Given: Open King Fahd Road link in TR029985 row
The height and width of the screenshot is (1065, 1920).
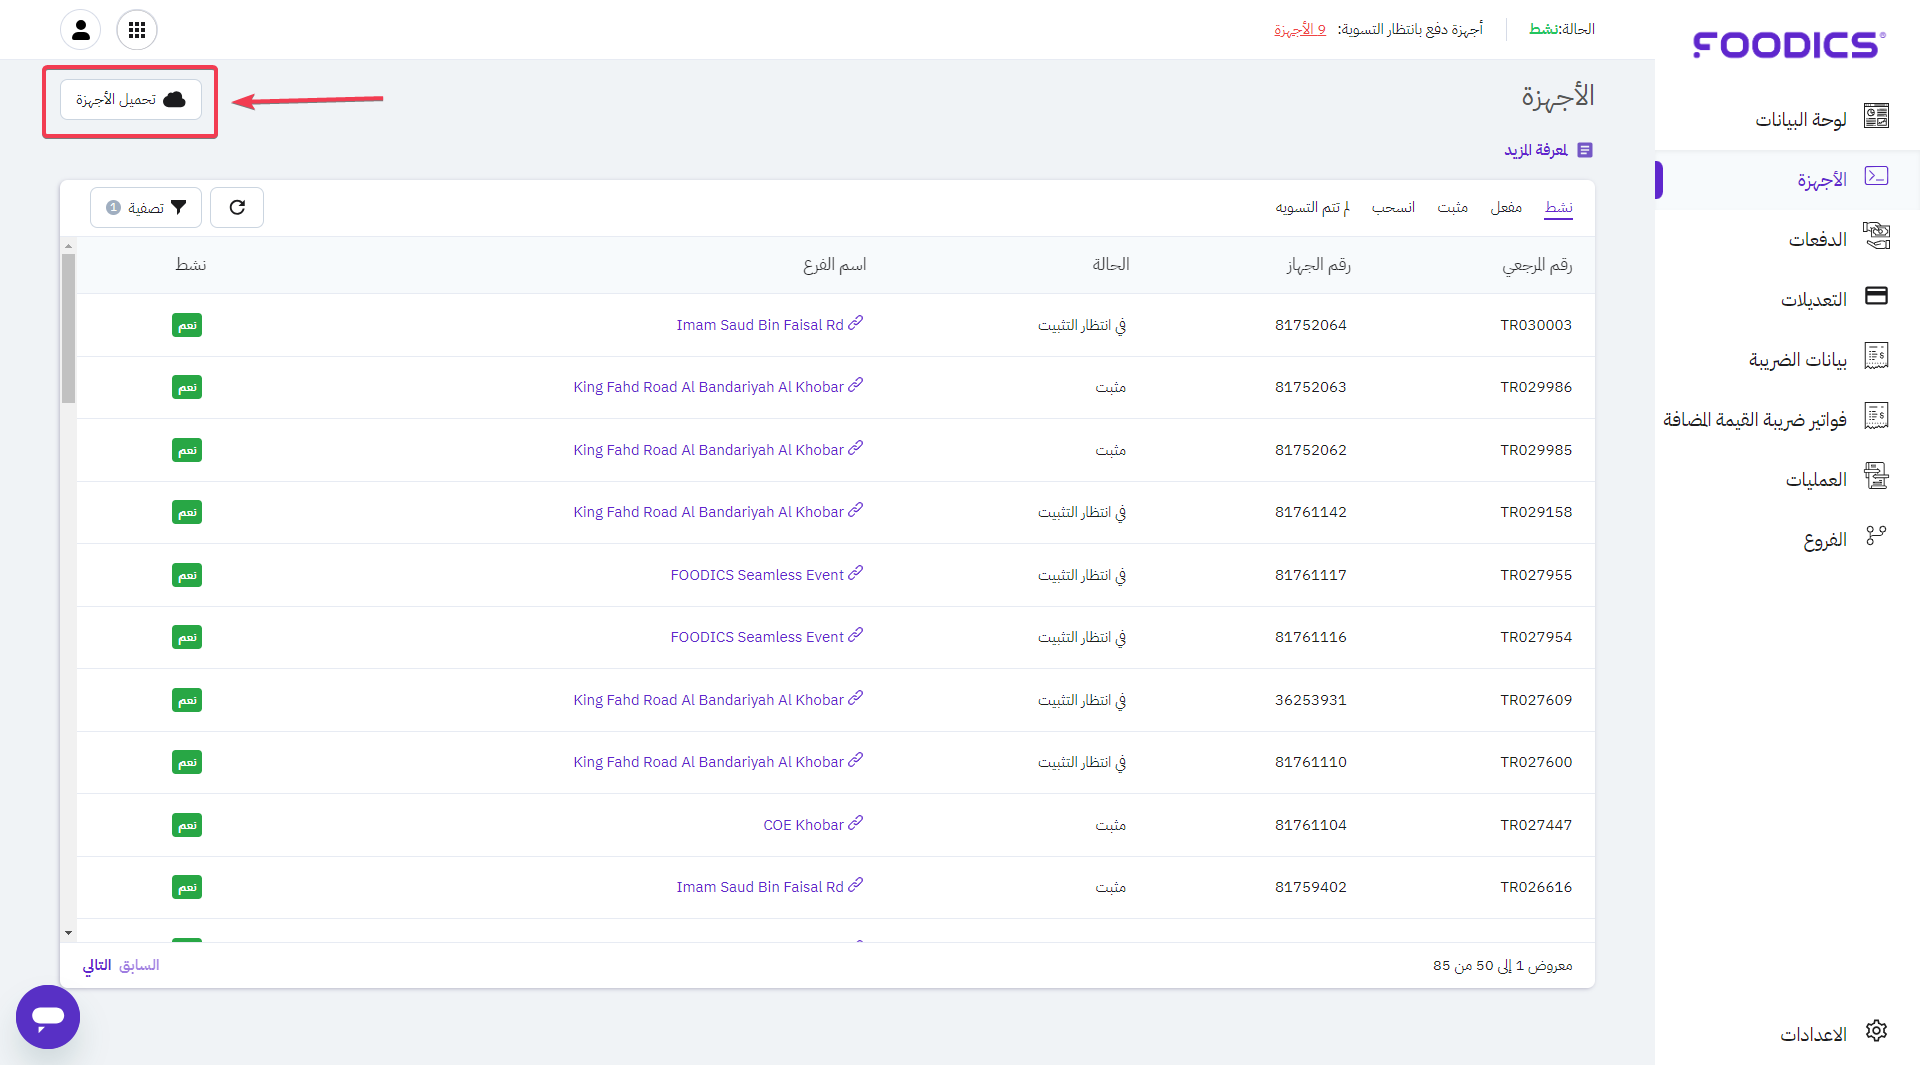Looking at the screenshot, I should point(709,450).
